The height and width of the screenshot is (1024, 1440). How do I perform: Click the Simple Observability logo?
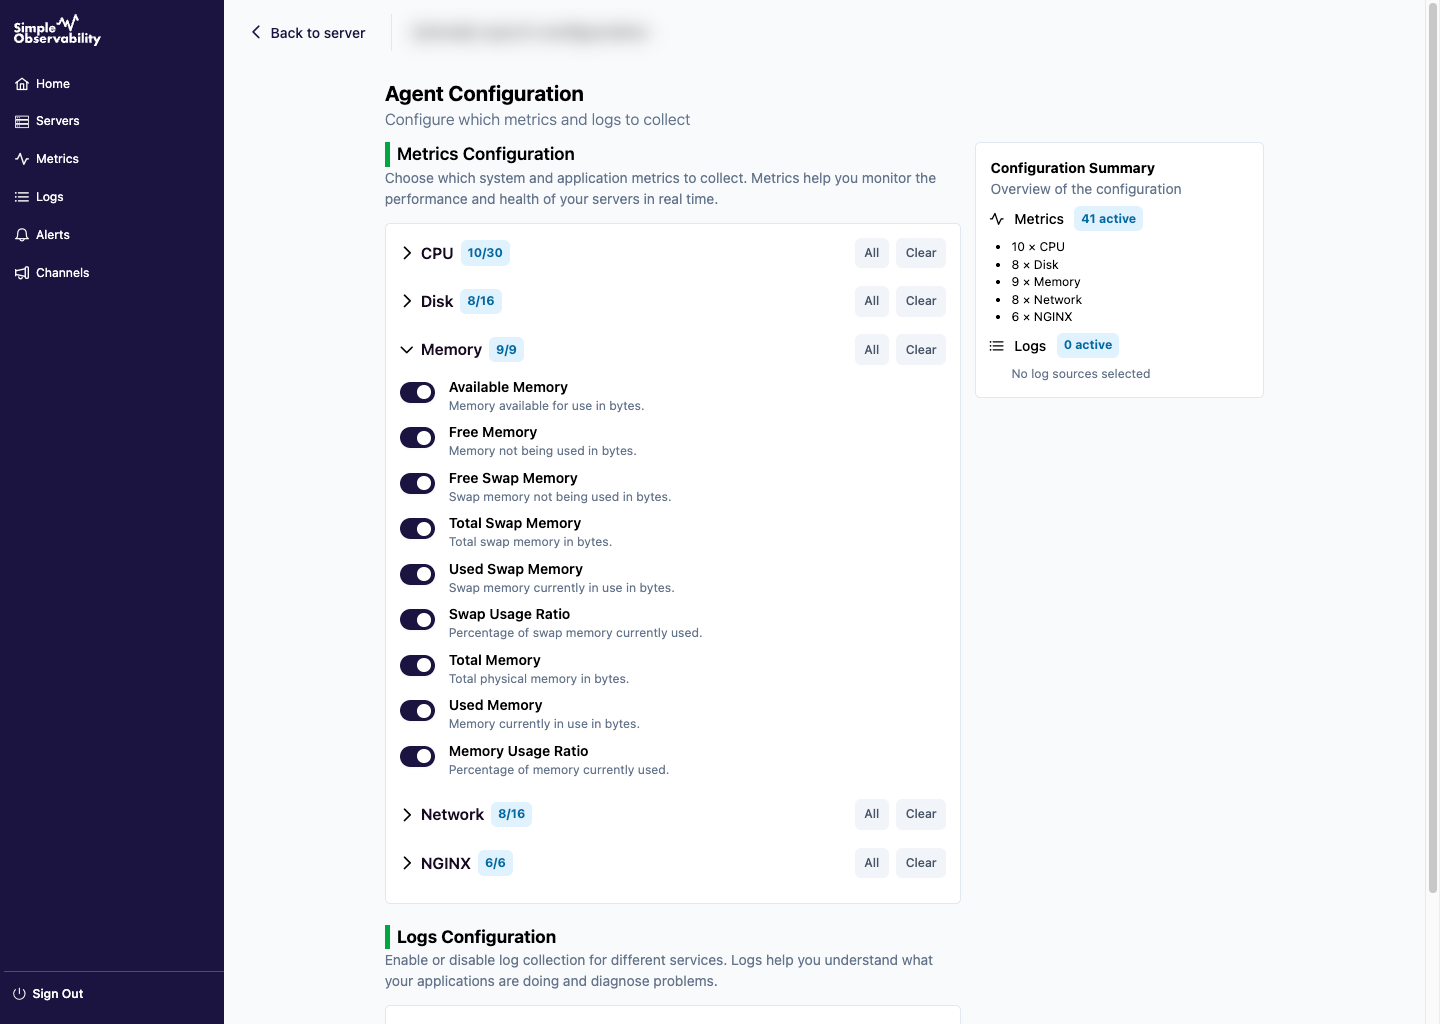tap(57, 30)
